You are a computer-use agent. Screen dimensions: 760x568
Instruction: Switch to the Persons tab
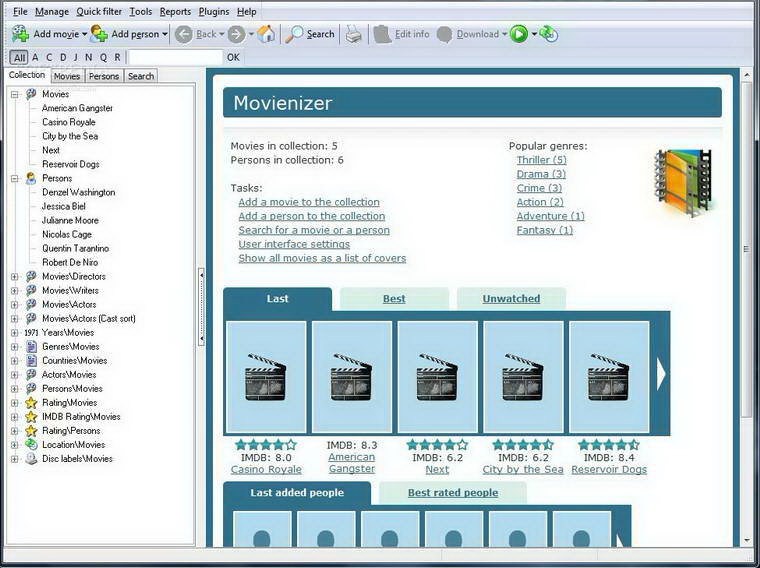point(104,76)
